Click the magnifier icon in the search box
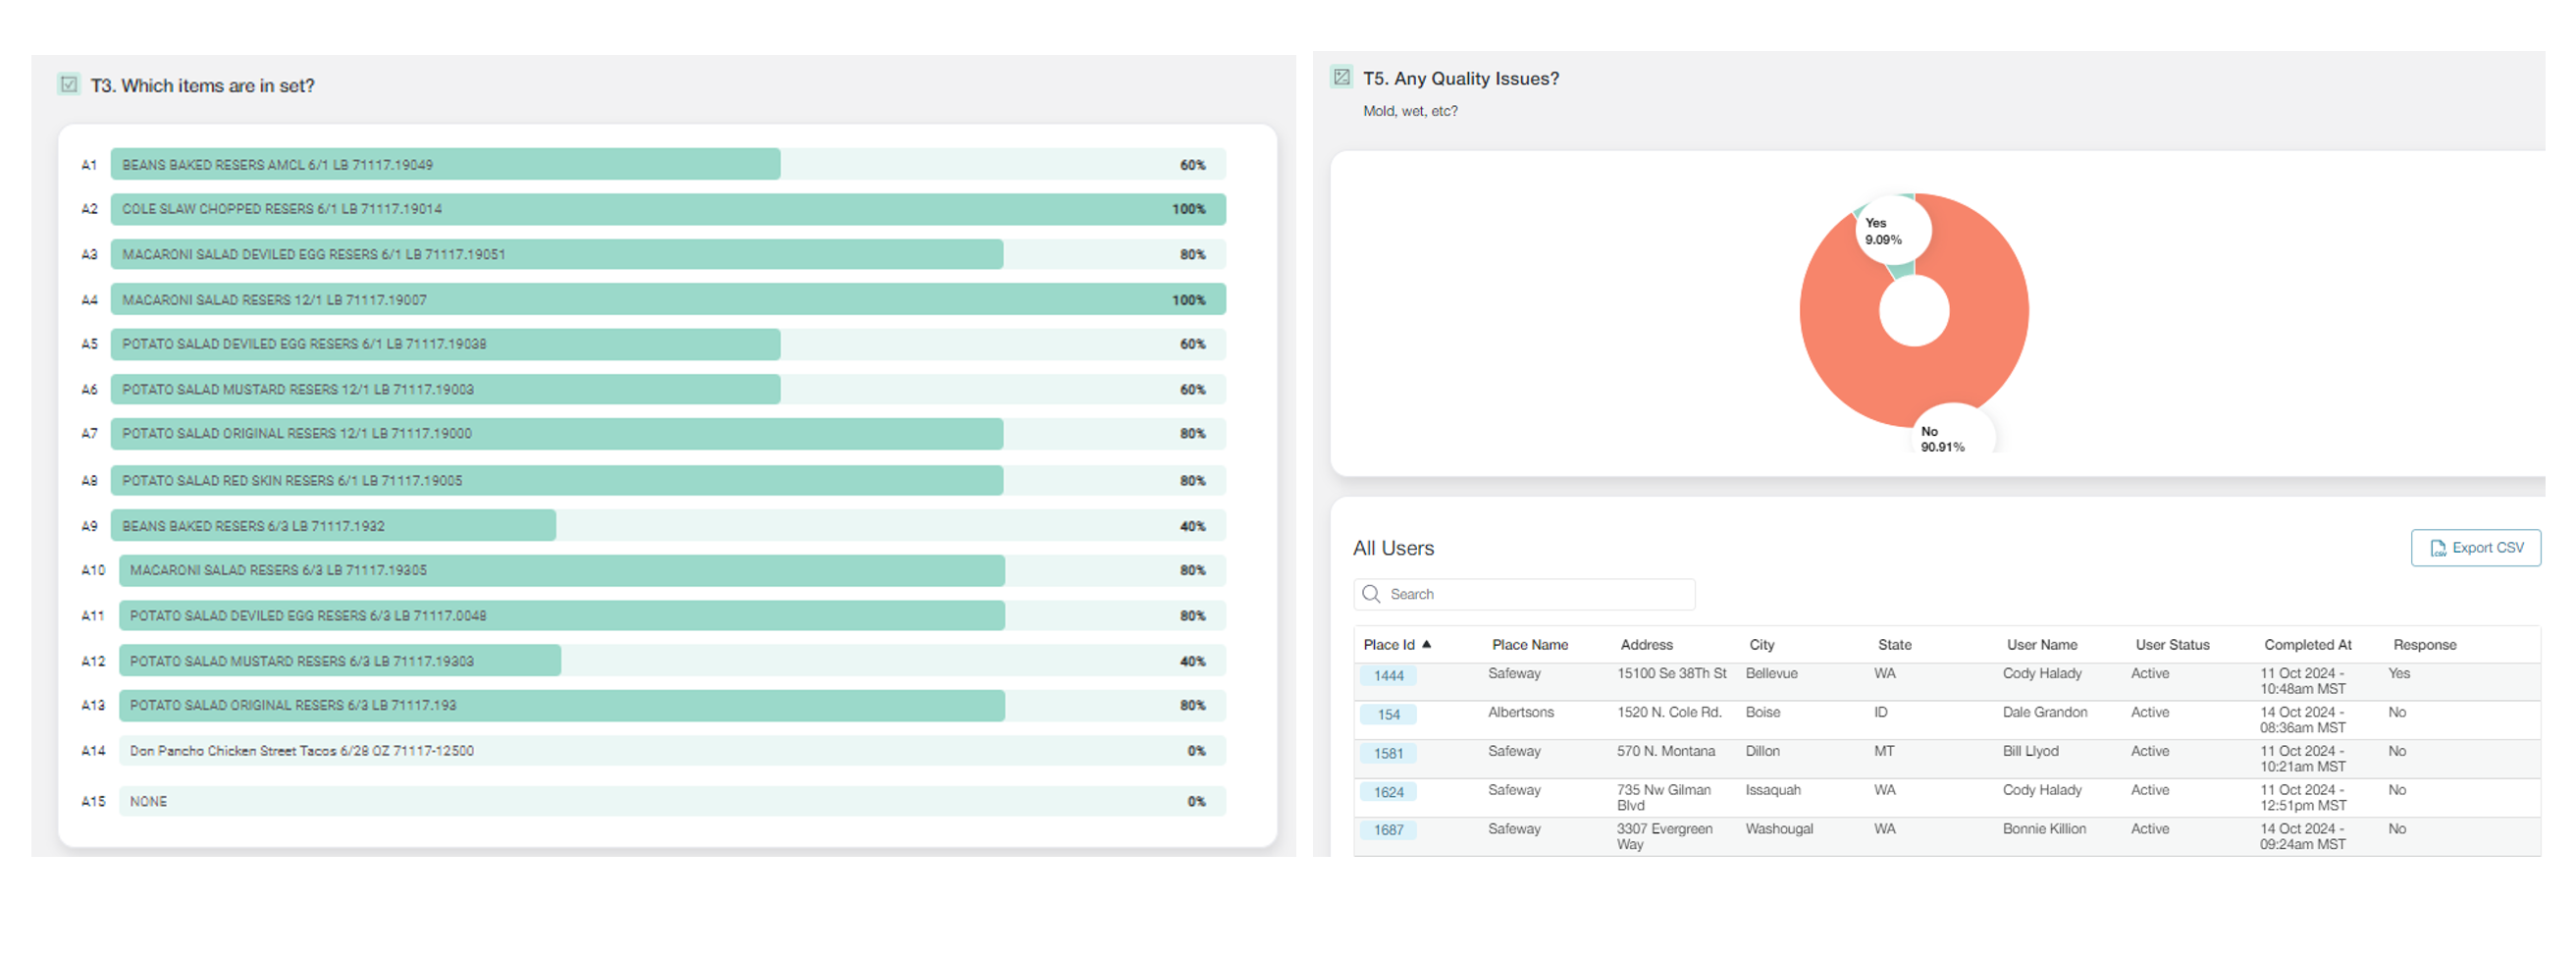The width and height of the screenshot is (2576, 957). tap(1371, 594)
